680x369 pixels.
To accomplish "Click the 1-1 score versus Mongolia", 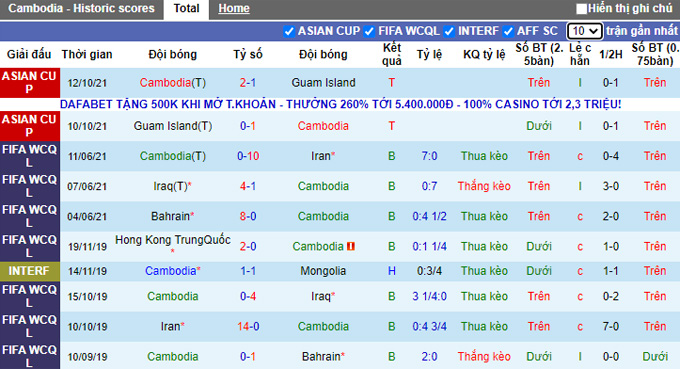I will (248, 271).
